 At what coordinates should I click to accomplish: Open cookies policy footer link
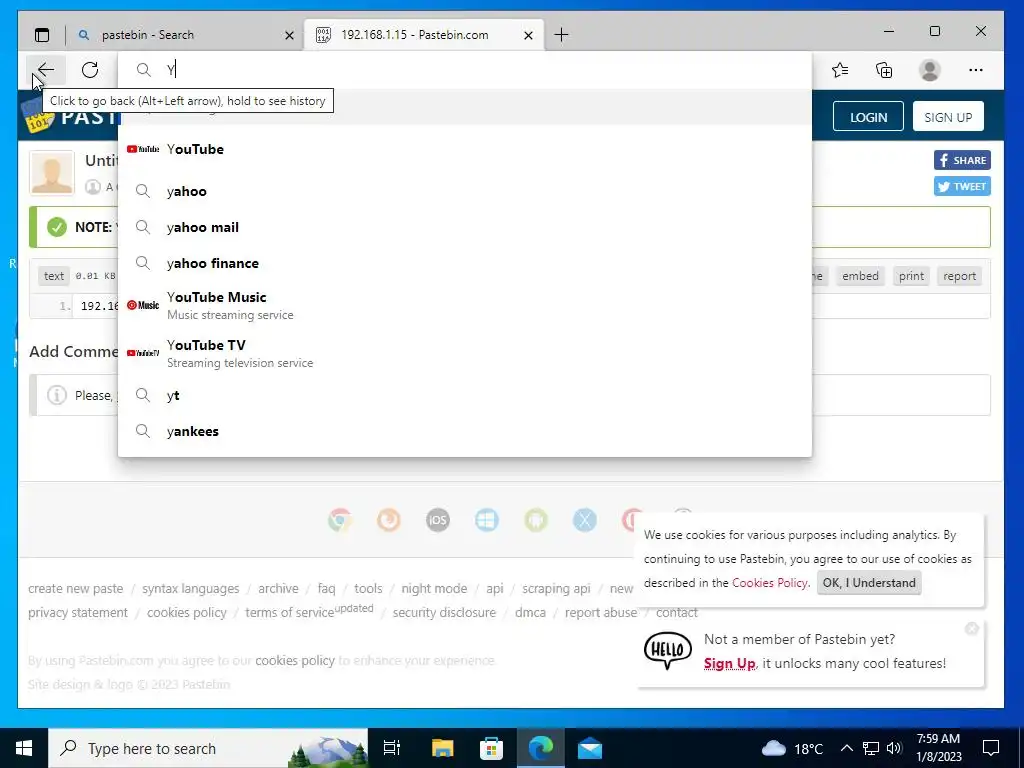point(187,613)
